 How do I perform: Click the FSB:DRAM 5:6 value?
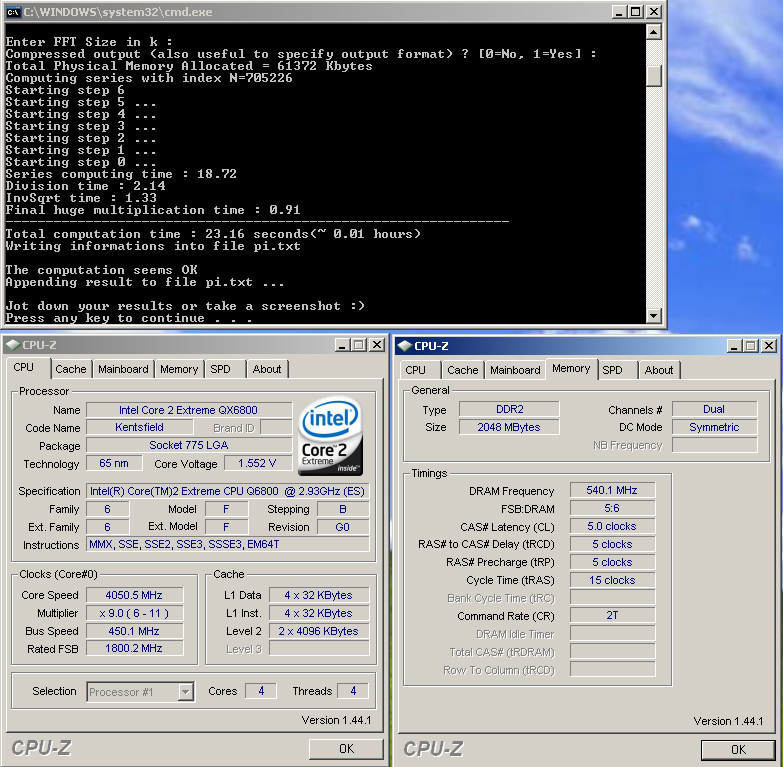(612, 508)
